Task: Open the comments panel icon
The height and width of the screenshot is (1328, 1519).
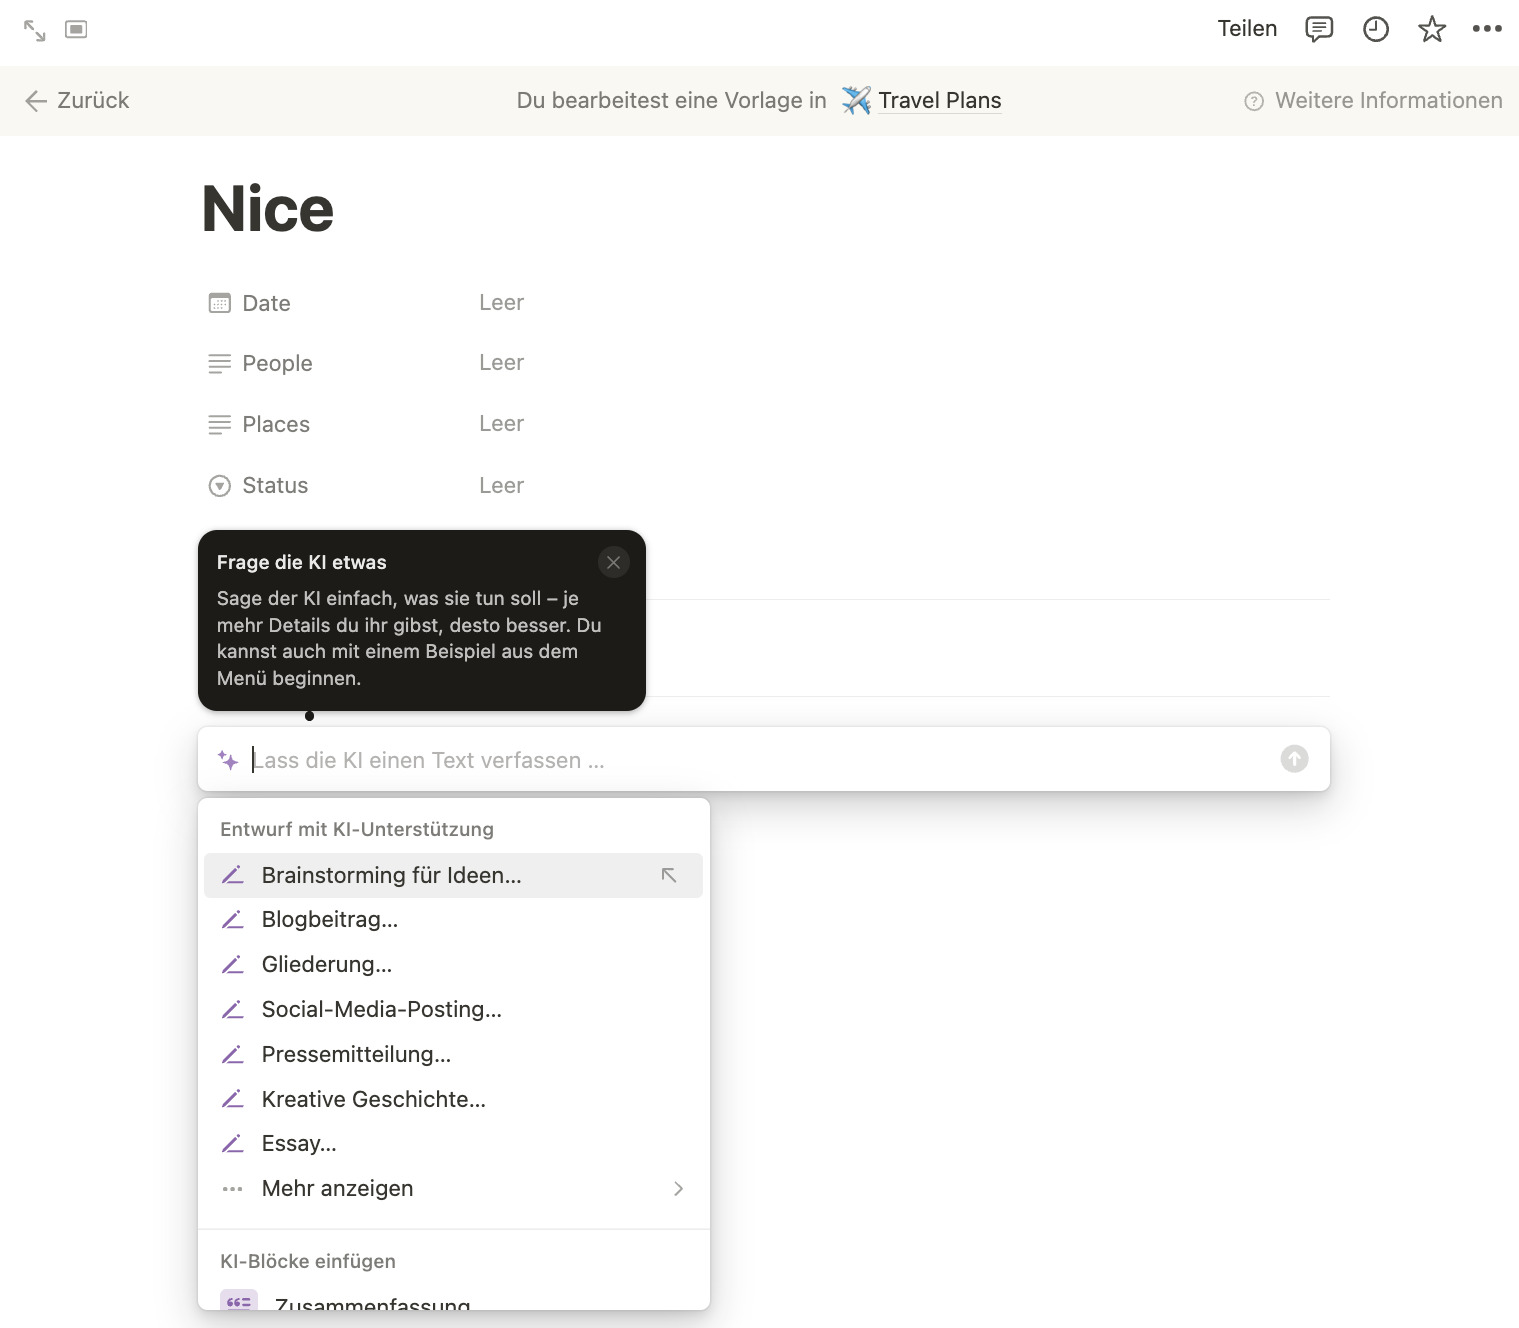Action: point(1319,29)
